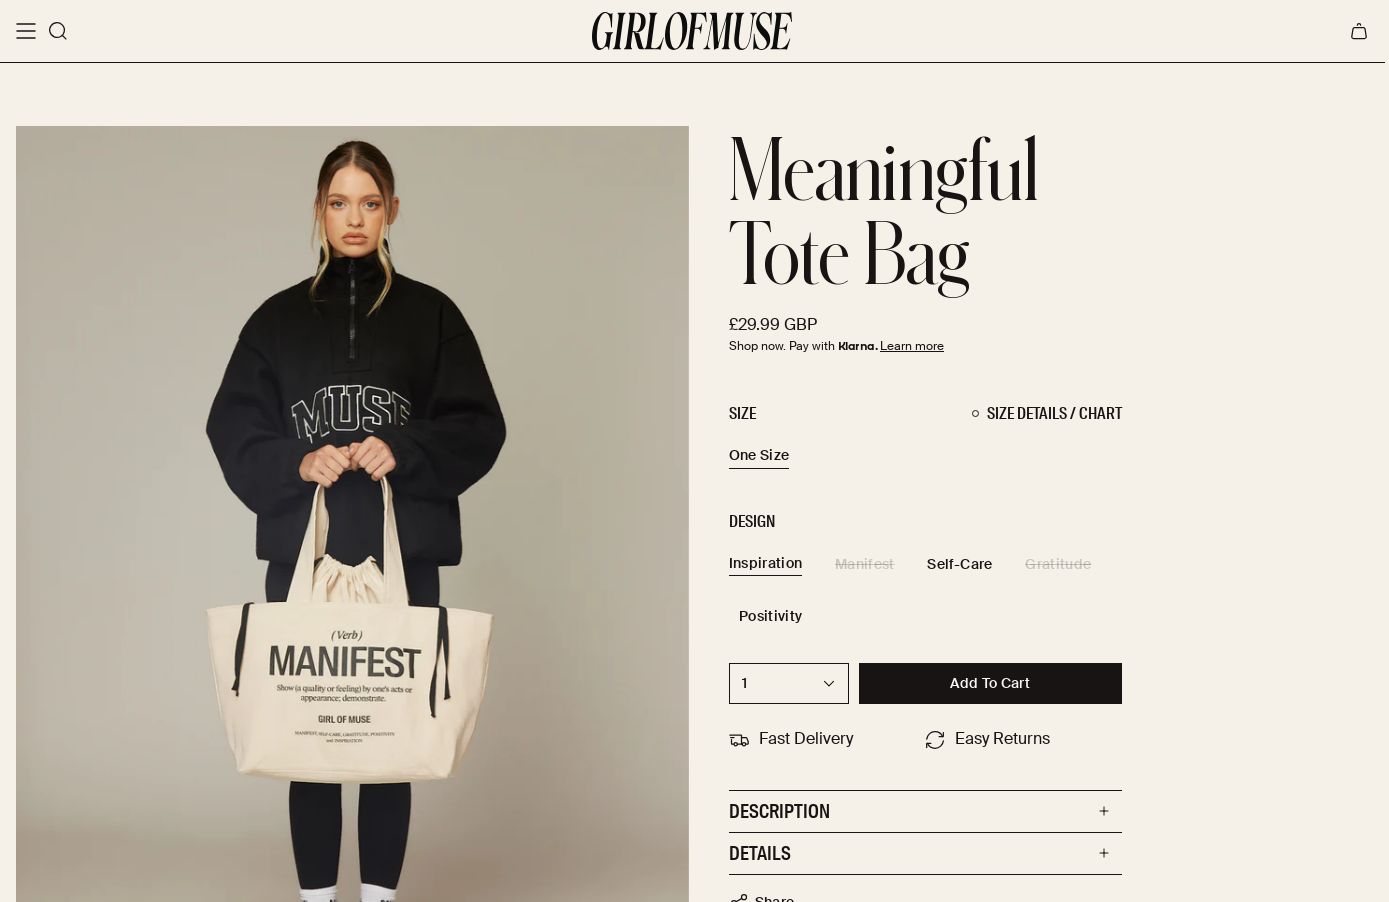Open the hamburger navigation menu

[x=26, y=31]
